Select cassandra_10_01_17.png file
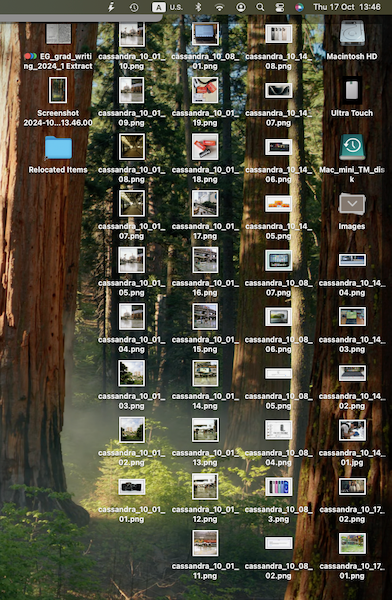 tap(205, 204)
